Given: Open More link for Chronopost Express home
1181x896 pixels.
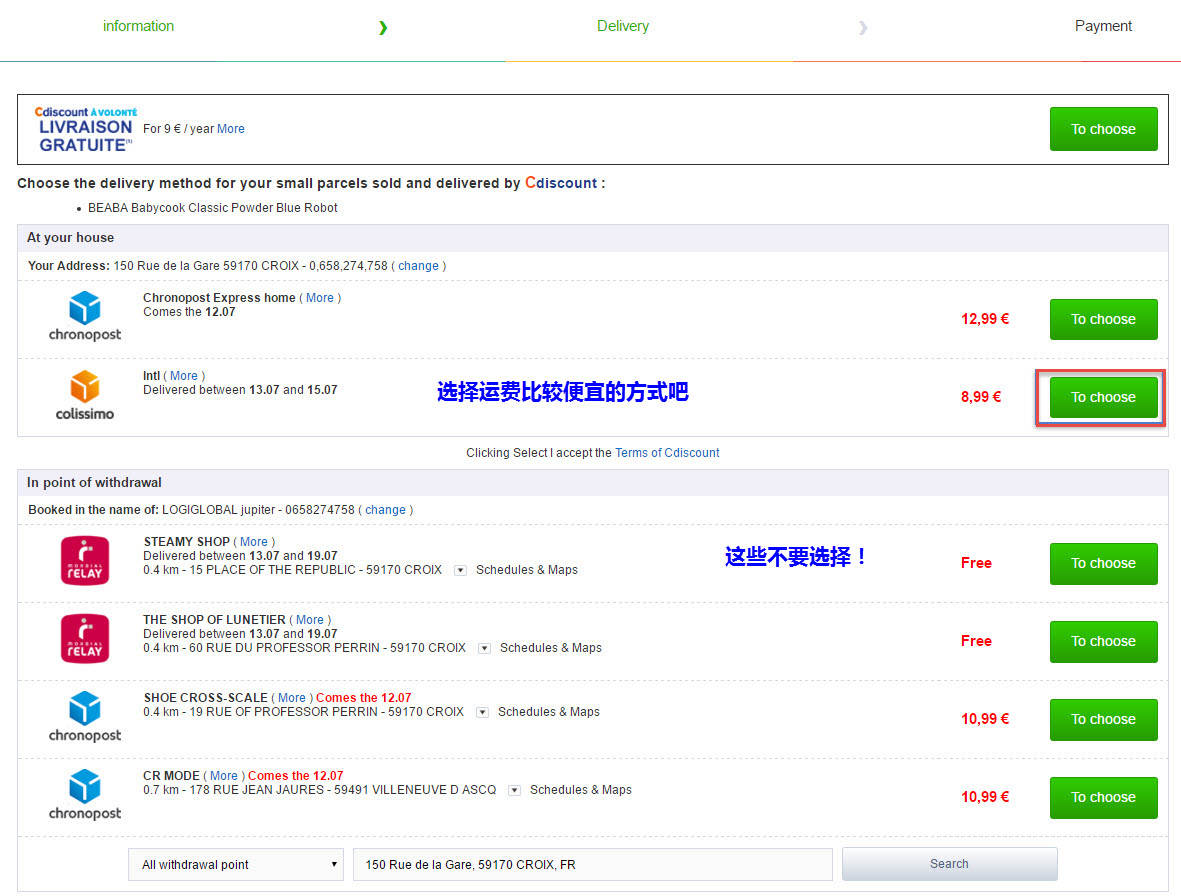Looking at the screenshot, I should point(319,297).
